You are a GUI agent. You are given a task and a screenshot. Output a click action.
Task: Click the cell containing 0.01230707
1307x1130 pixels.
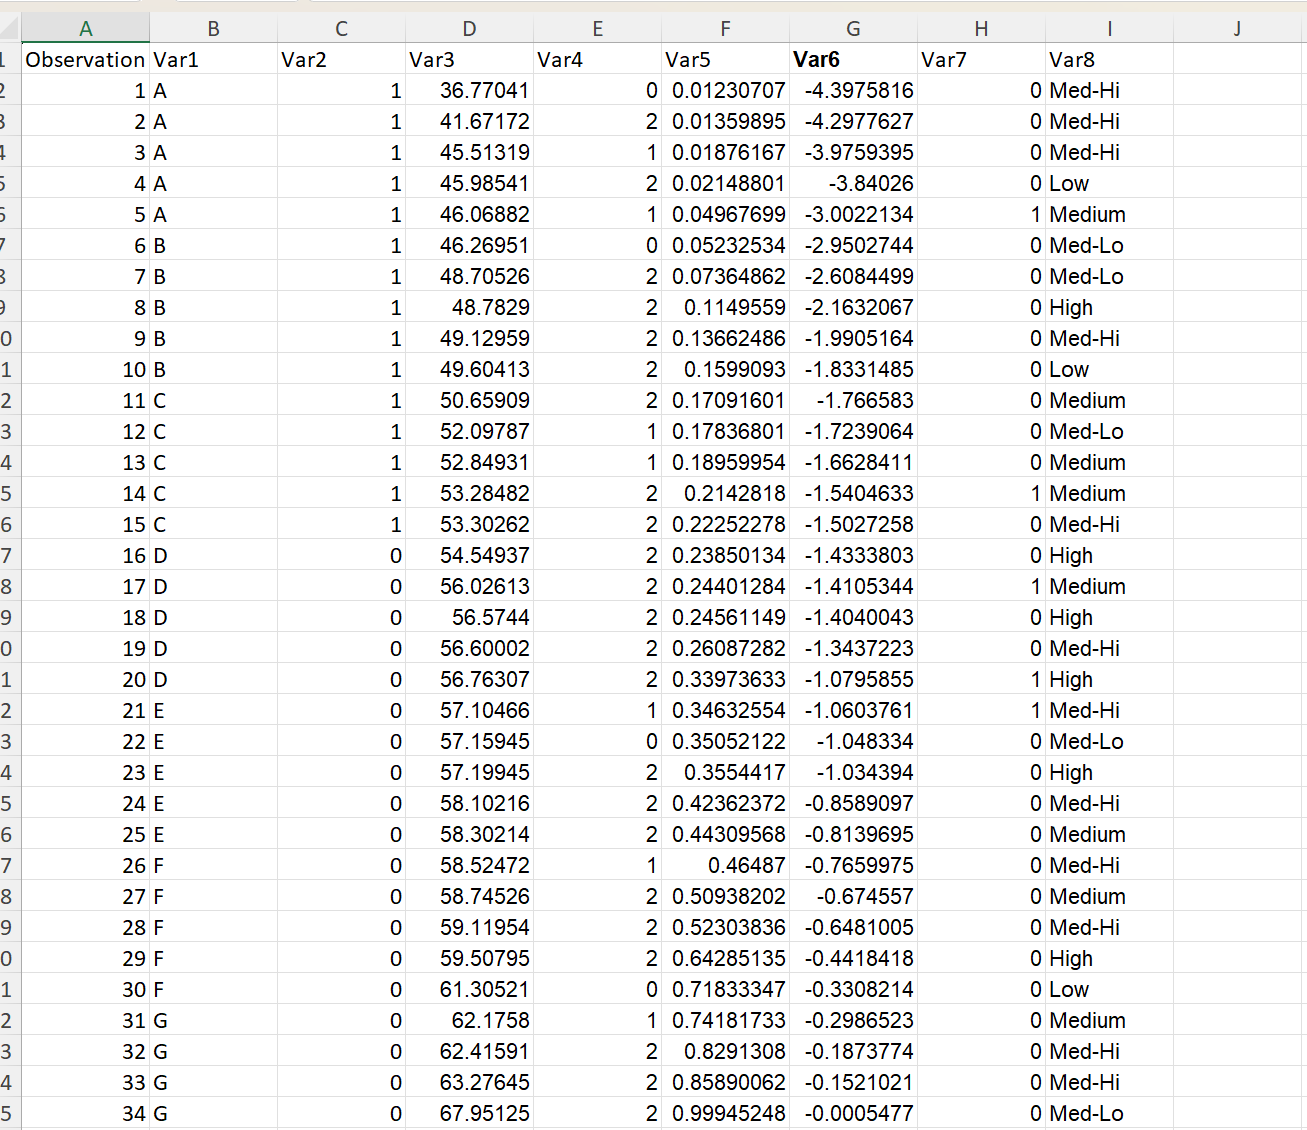click(x=726, y=90)
